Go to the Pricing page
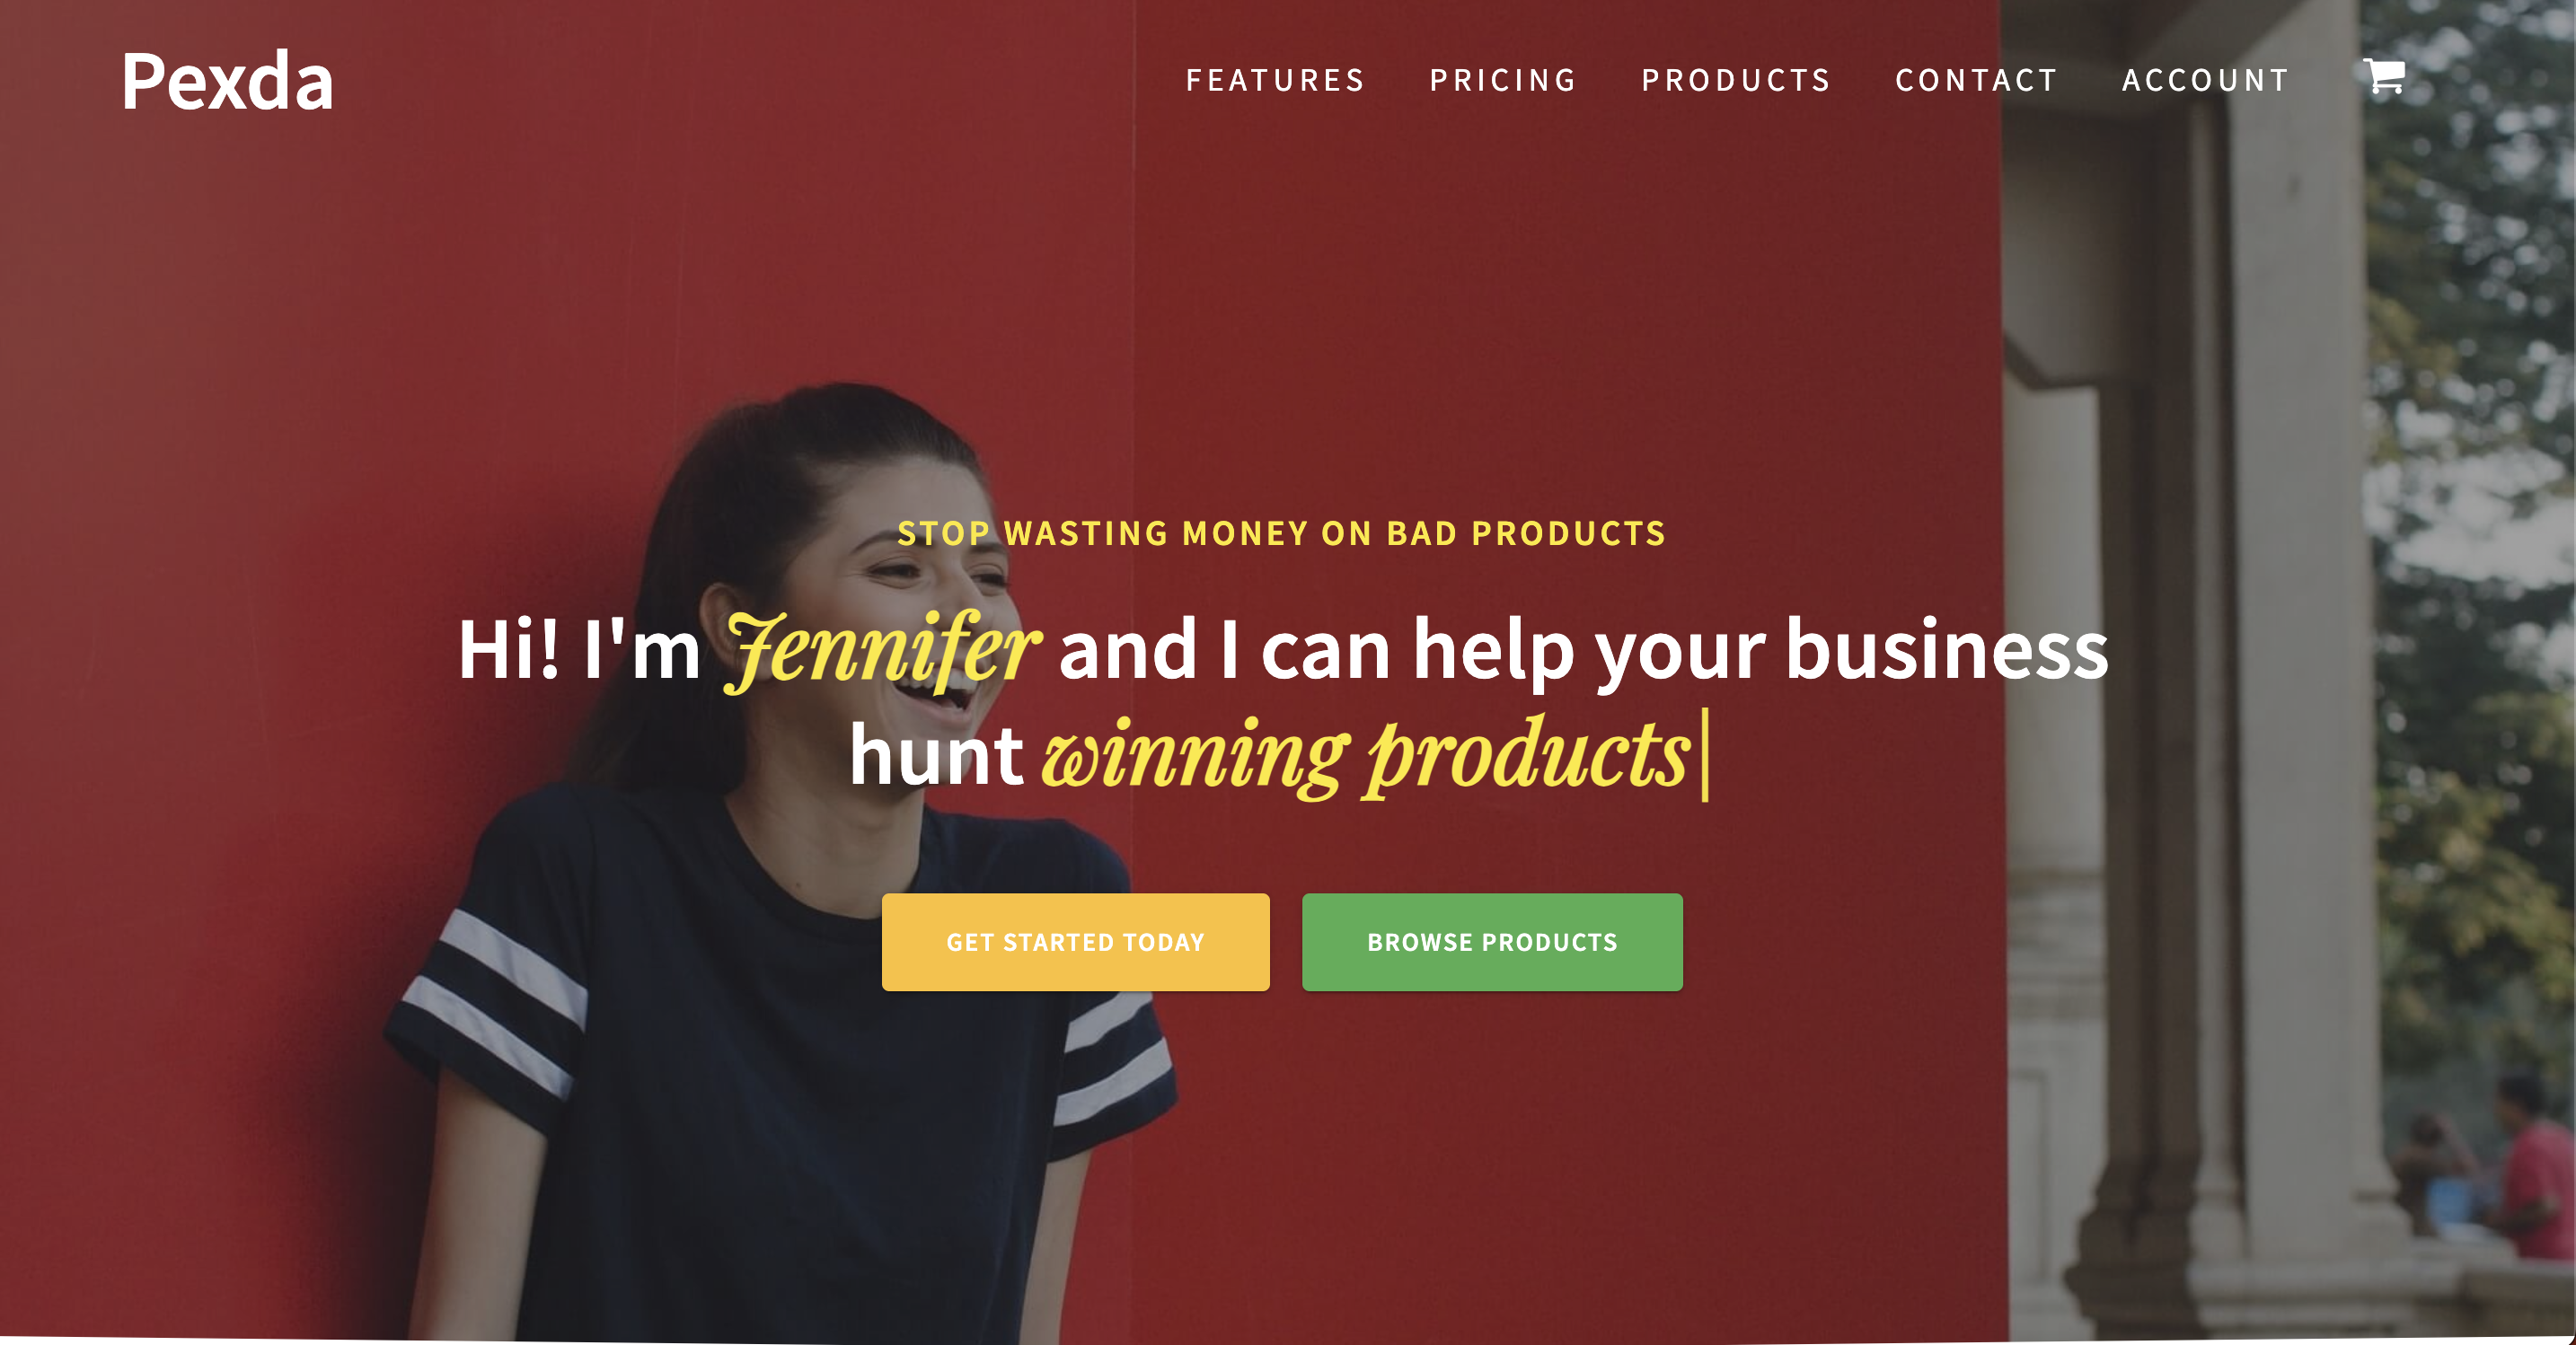Image resolution: width=2576 pixels, height=1345 pixels. pos(1503,80)
